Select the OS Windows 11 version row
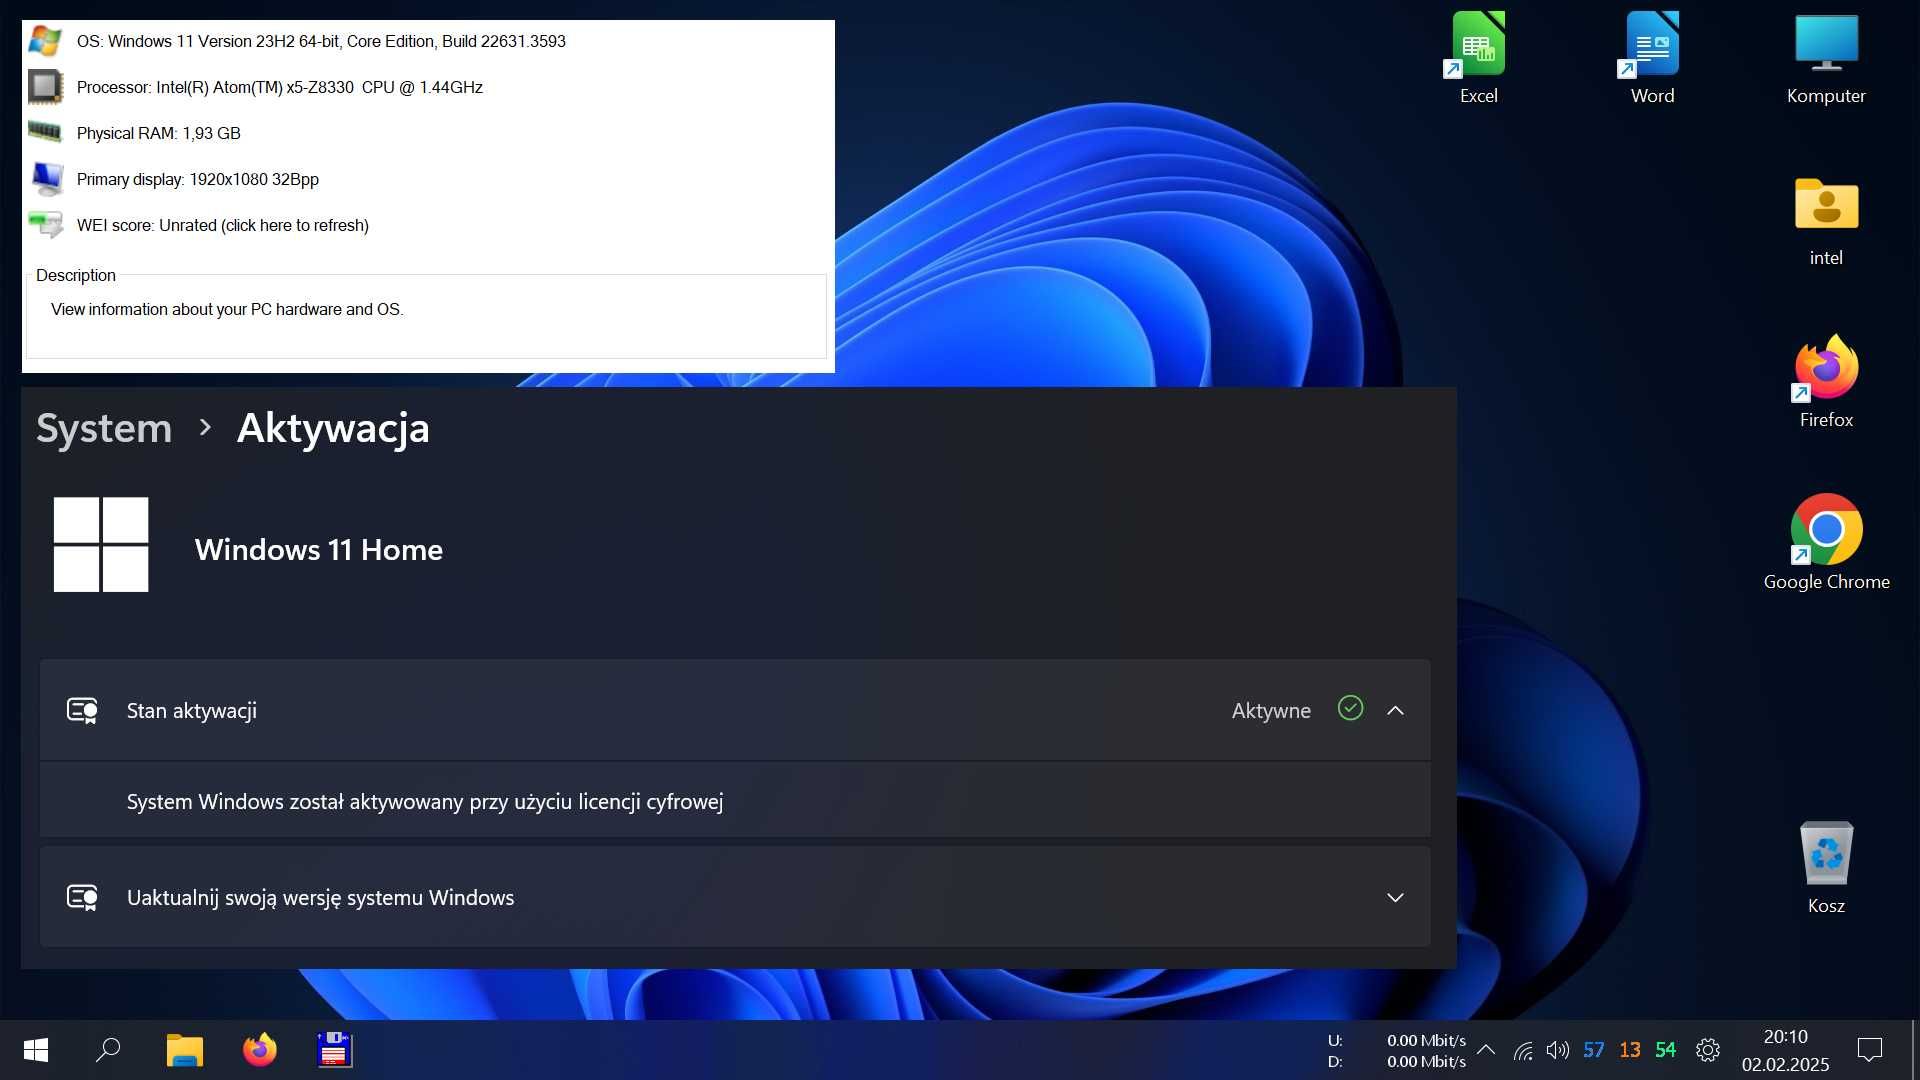1920x1080 pixels. (x=321, y=41)
